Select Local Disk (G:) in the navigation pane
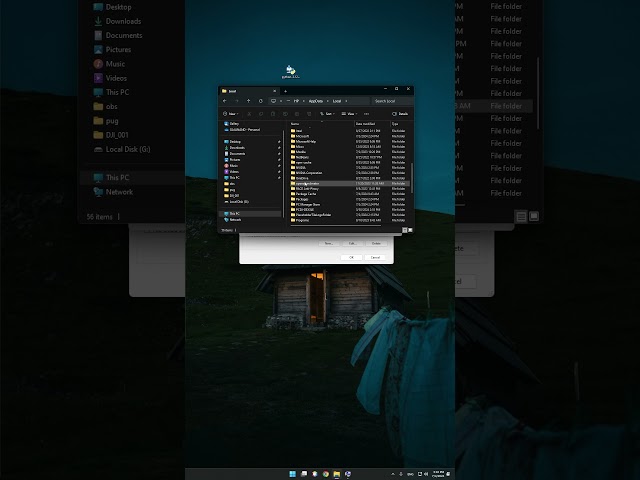 [236, 202]
